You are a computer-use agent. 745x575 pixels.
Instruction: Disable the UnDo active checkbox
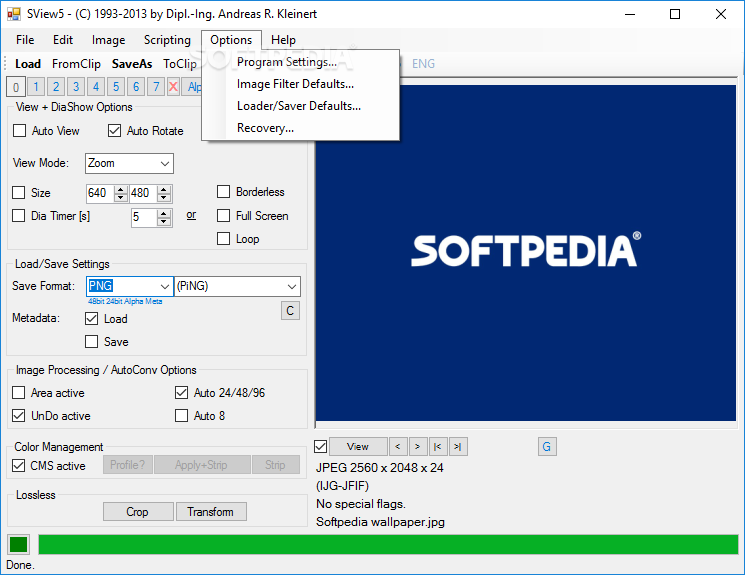(x=19, y=416)
